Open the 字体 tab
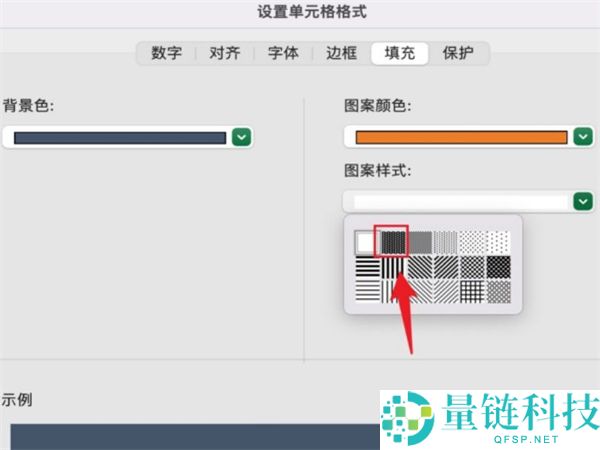The width and height of the screenshot is (600, 450). (x=283, y=53)
